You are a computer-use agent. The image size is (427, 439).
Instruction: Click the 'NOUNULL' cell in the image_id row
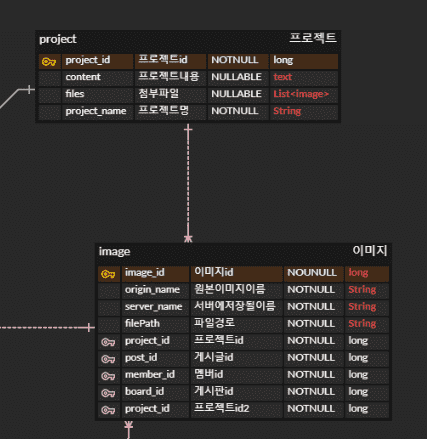pos(314,274)
